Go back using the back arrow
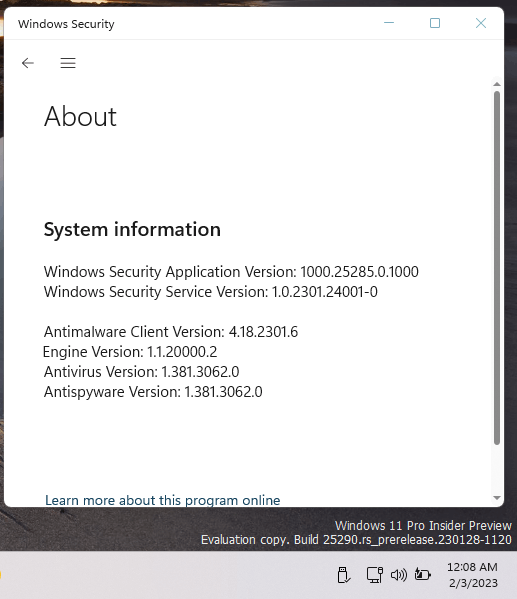The width and height of the screenshot is (517, 599). (x=28, y=63)
